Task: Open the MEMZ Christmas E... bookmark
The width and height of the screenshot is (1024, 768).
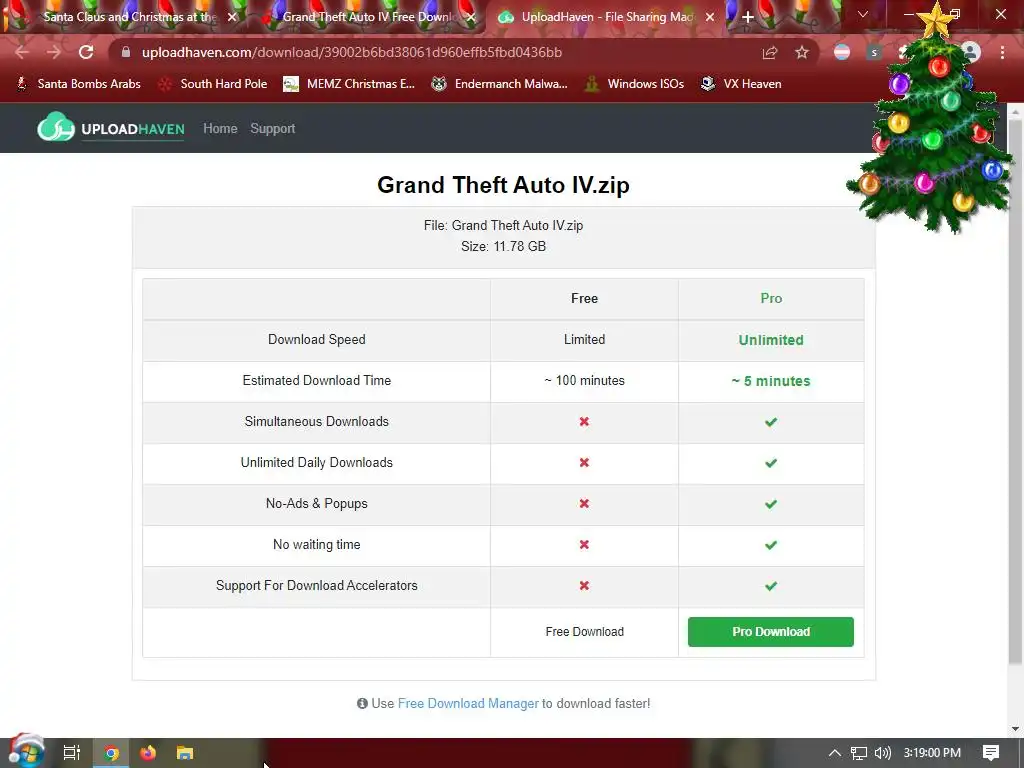Action: [349, 84]
